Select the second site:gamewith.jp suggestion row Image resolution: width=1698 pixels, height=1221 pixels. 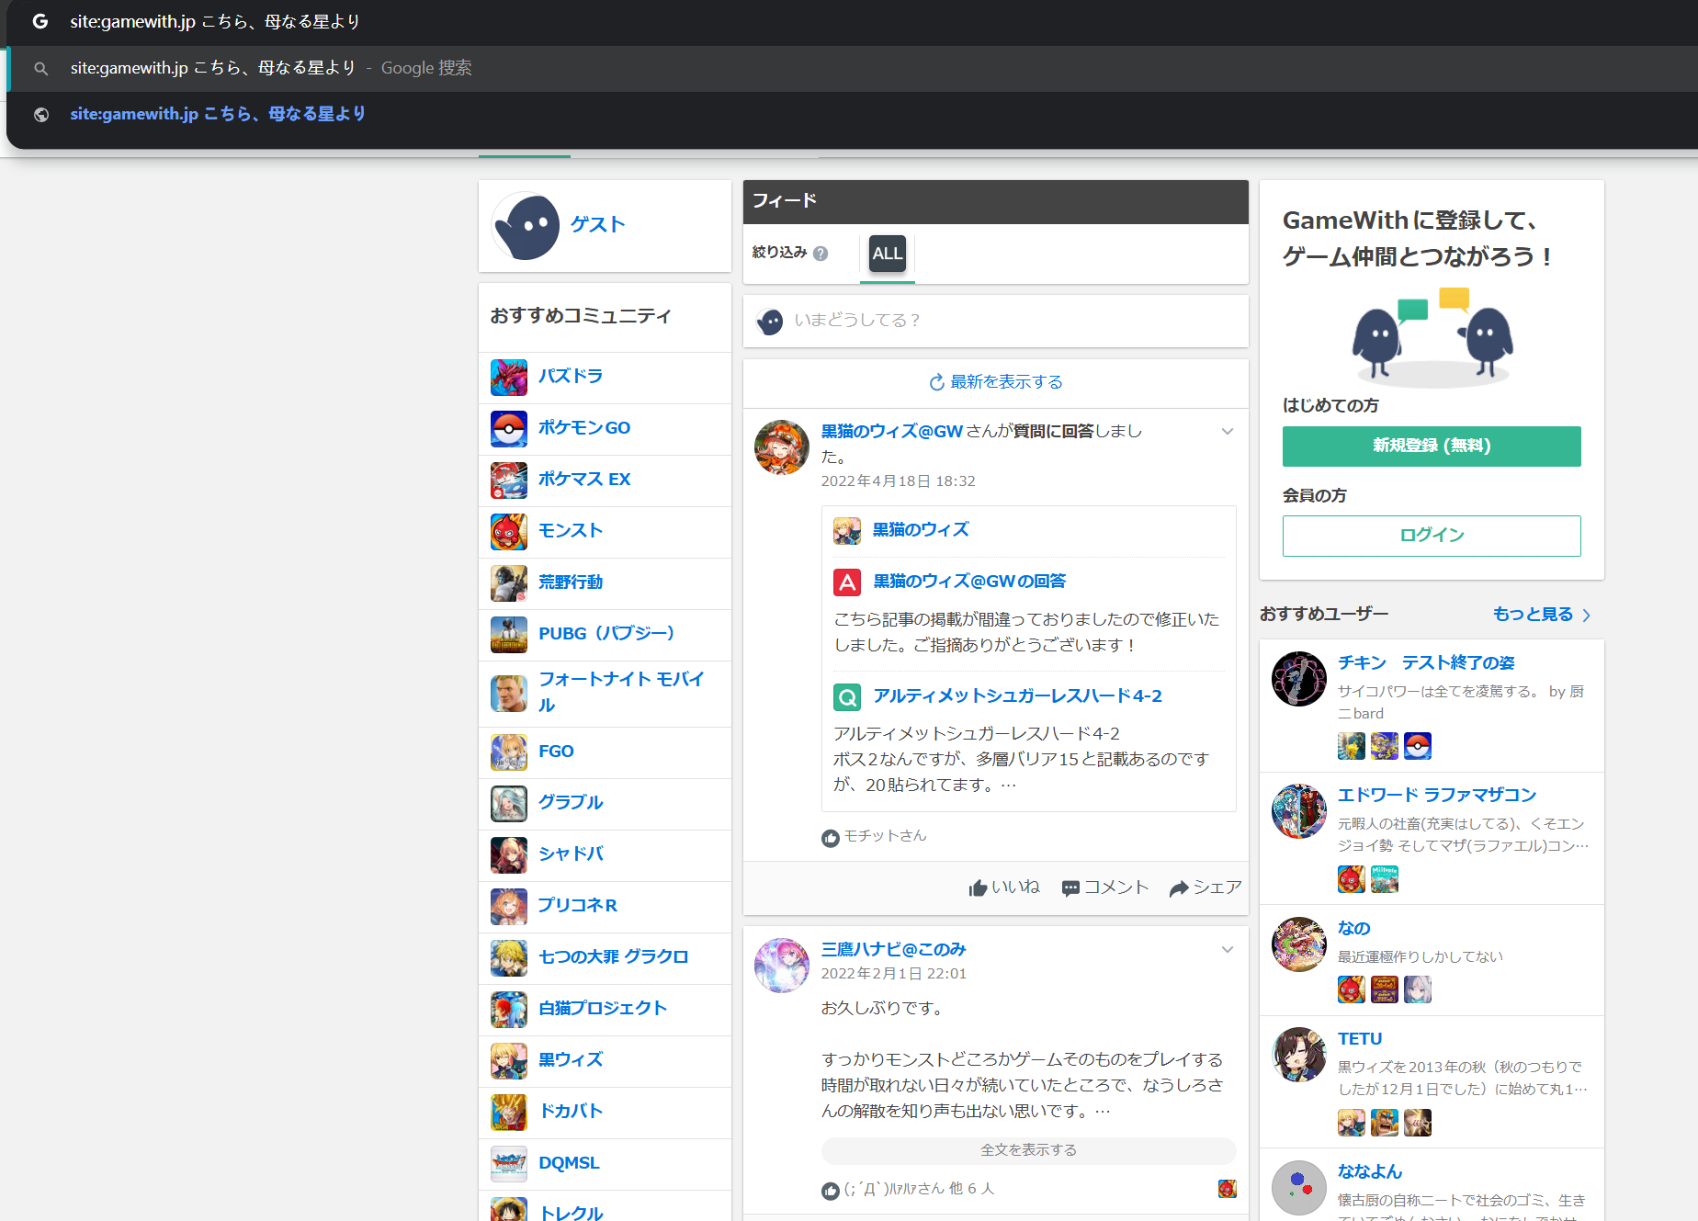852,115
